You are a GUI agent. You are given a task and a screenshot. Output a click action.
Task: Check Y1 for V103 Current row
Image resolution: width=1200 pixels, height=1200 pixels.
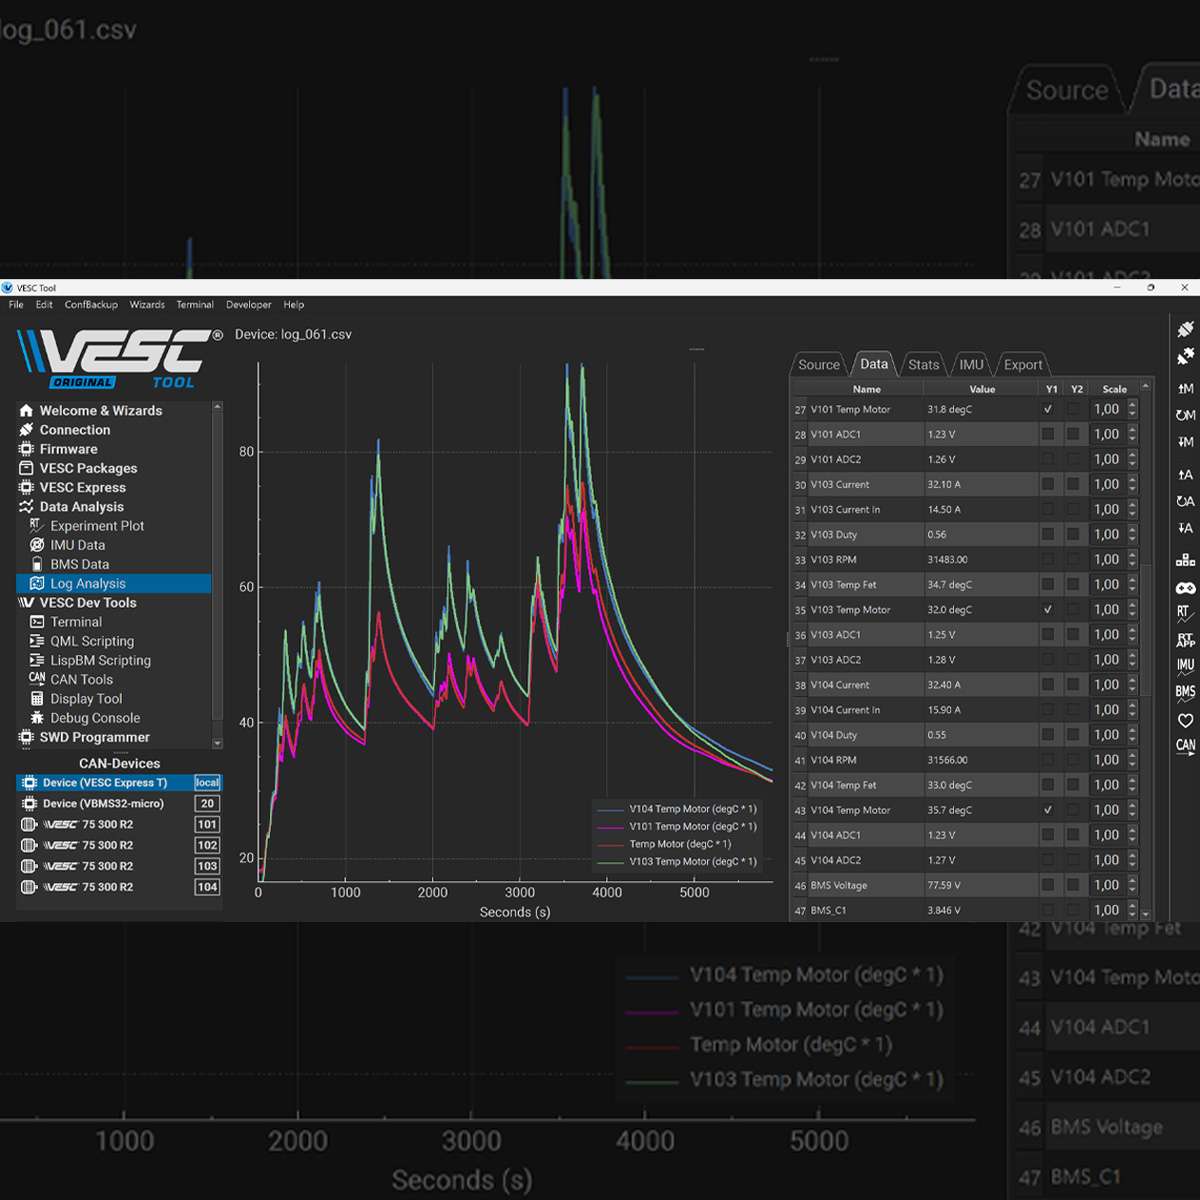point(1048,484)
